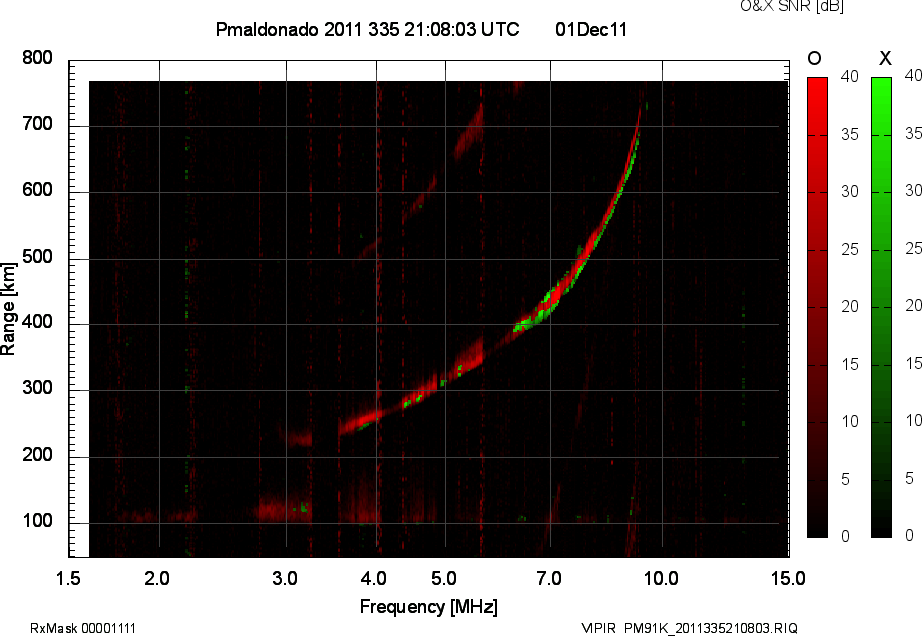The width and height of the screenshot is (922, 636).
Task: Click the 500 range tick label
Action: (37, 257)
